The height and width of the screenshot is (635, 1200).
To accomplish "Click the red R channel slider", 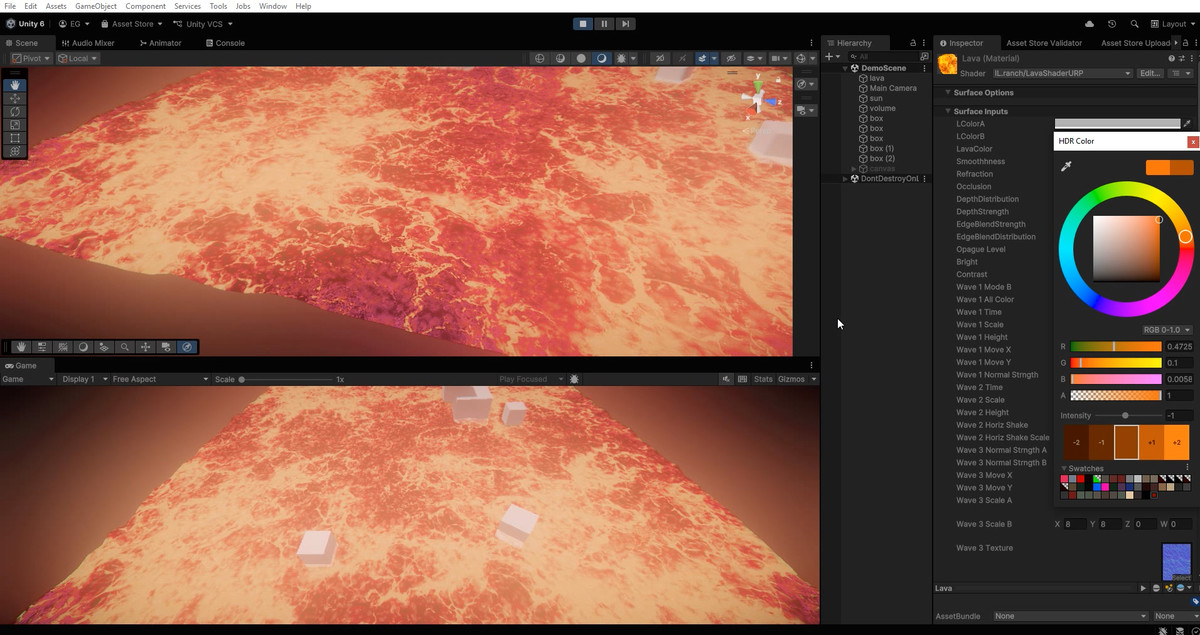I will [x=1116, y=346].
